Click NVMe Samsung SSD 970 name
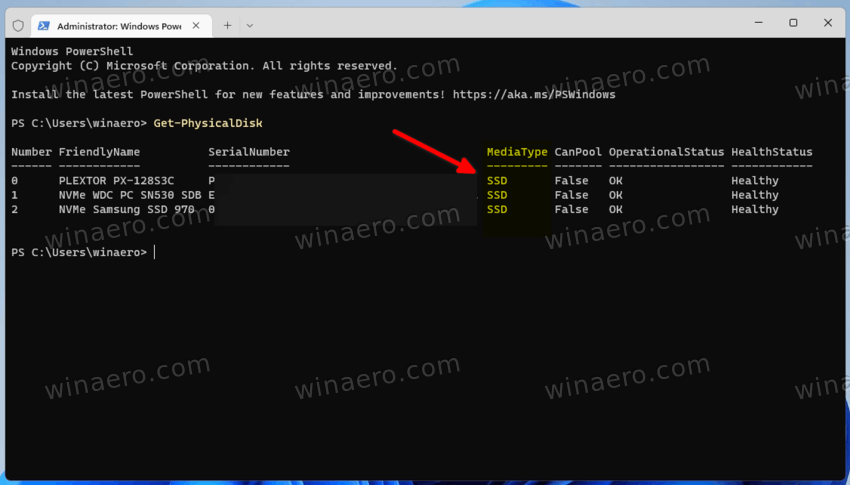850x485 pixels. click(x=126, y=209)
